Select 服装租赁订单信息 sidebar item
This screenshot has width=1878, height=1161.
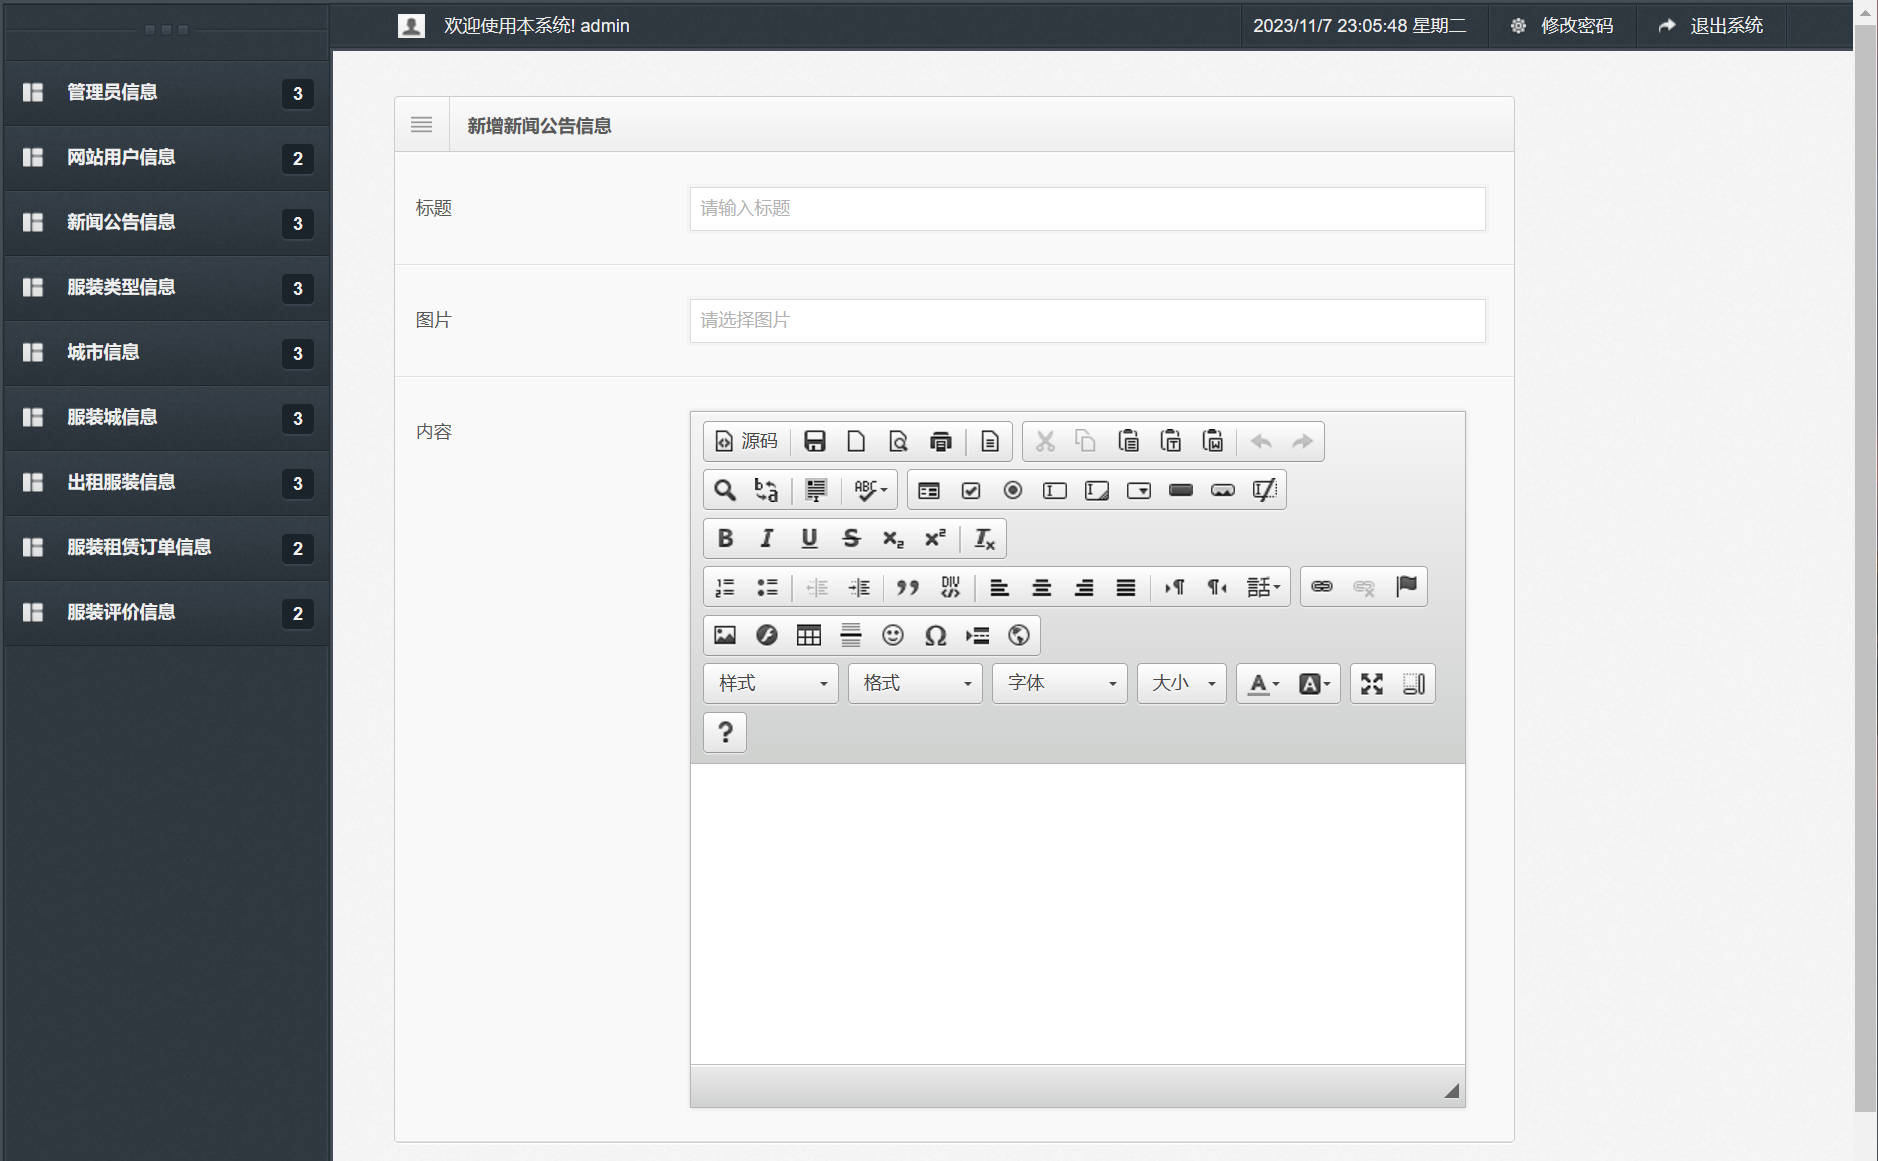(x=139, y=547)
